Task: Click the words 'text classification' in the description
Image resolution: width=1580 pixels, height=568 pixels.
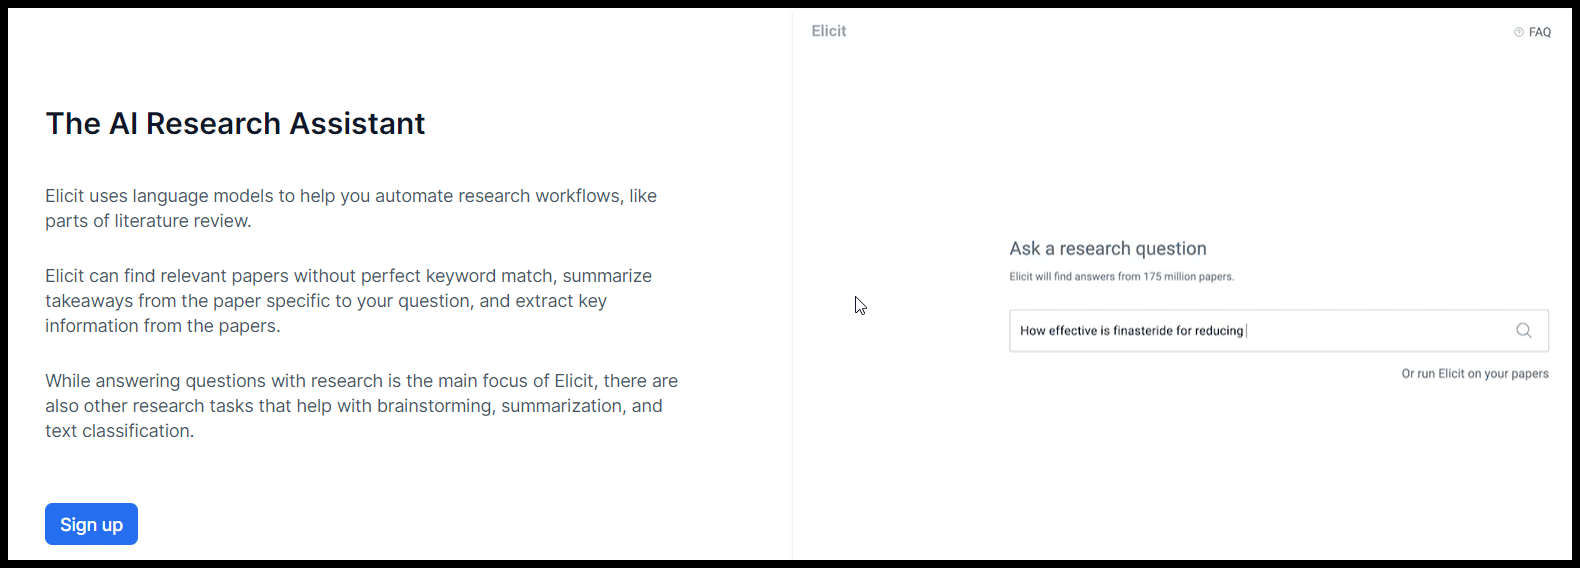Action: 118,431
